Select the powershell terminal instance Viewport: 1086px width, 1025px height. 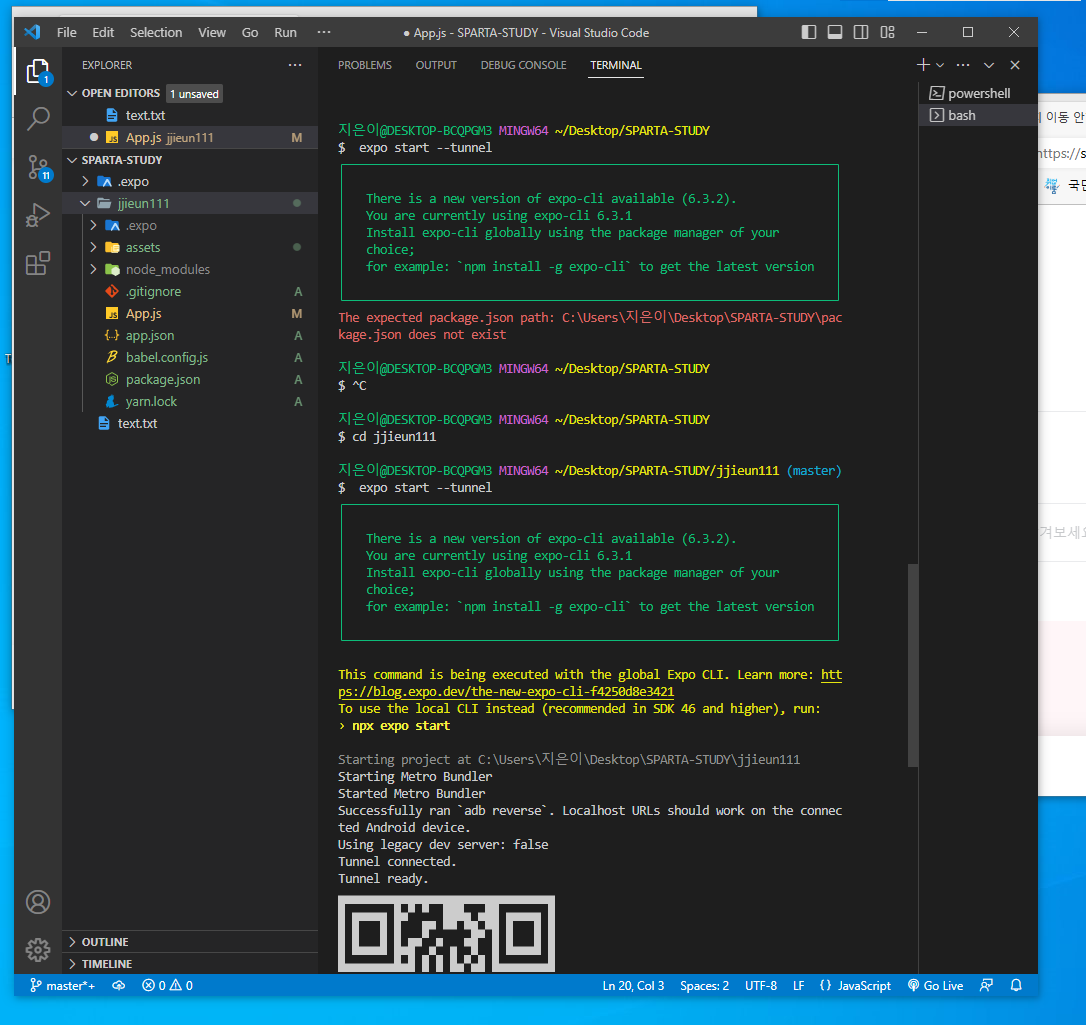(978, 93)
